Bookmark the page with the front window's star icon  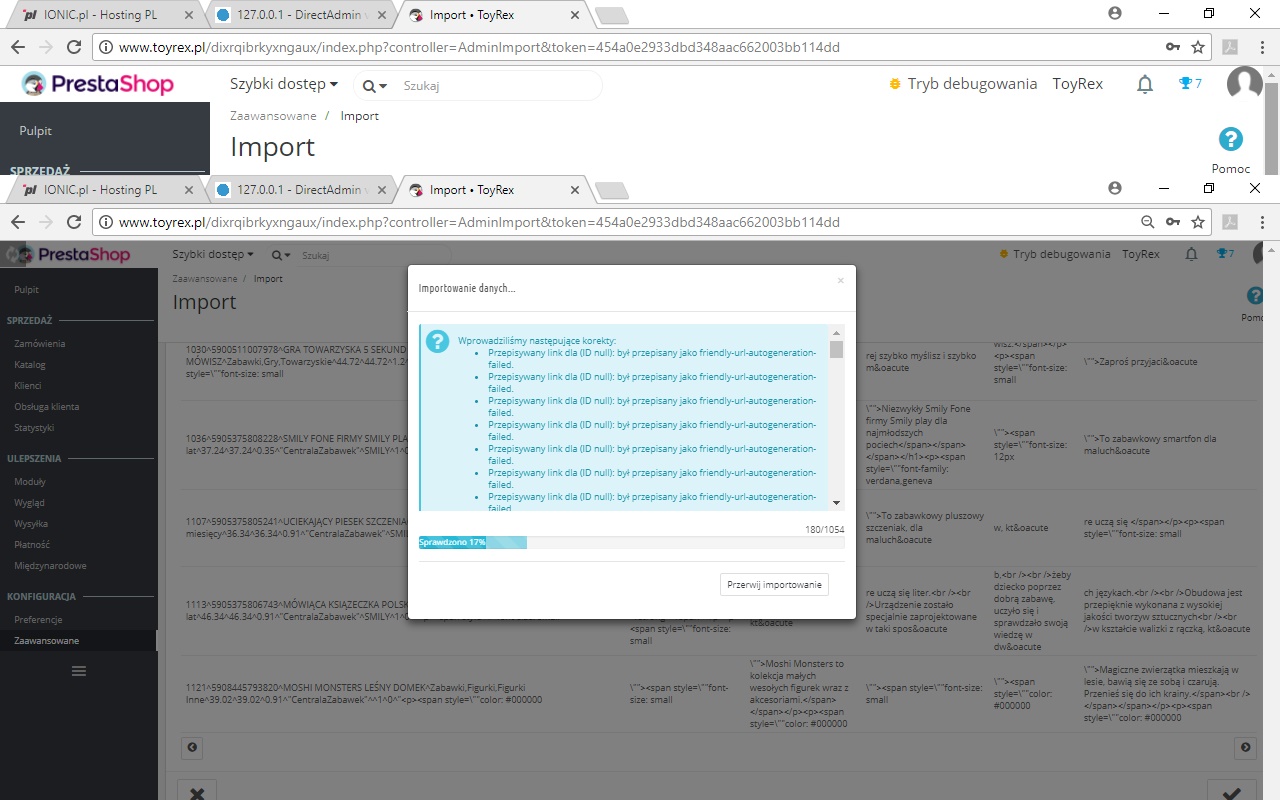click(1197, 221)
